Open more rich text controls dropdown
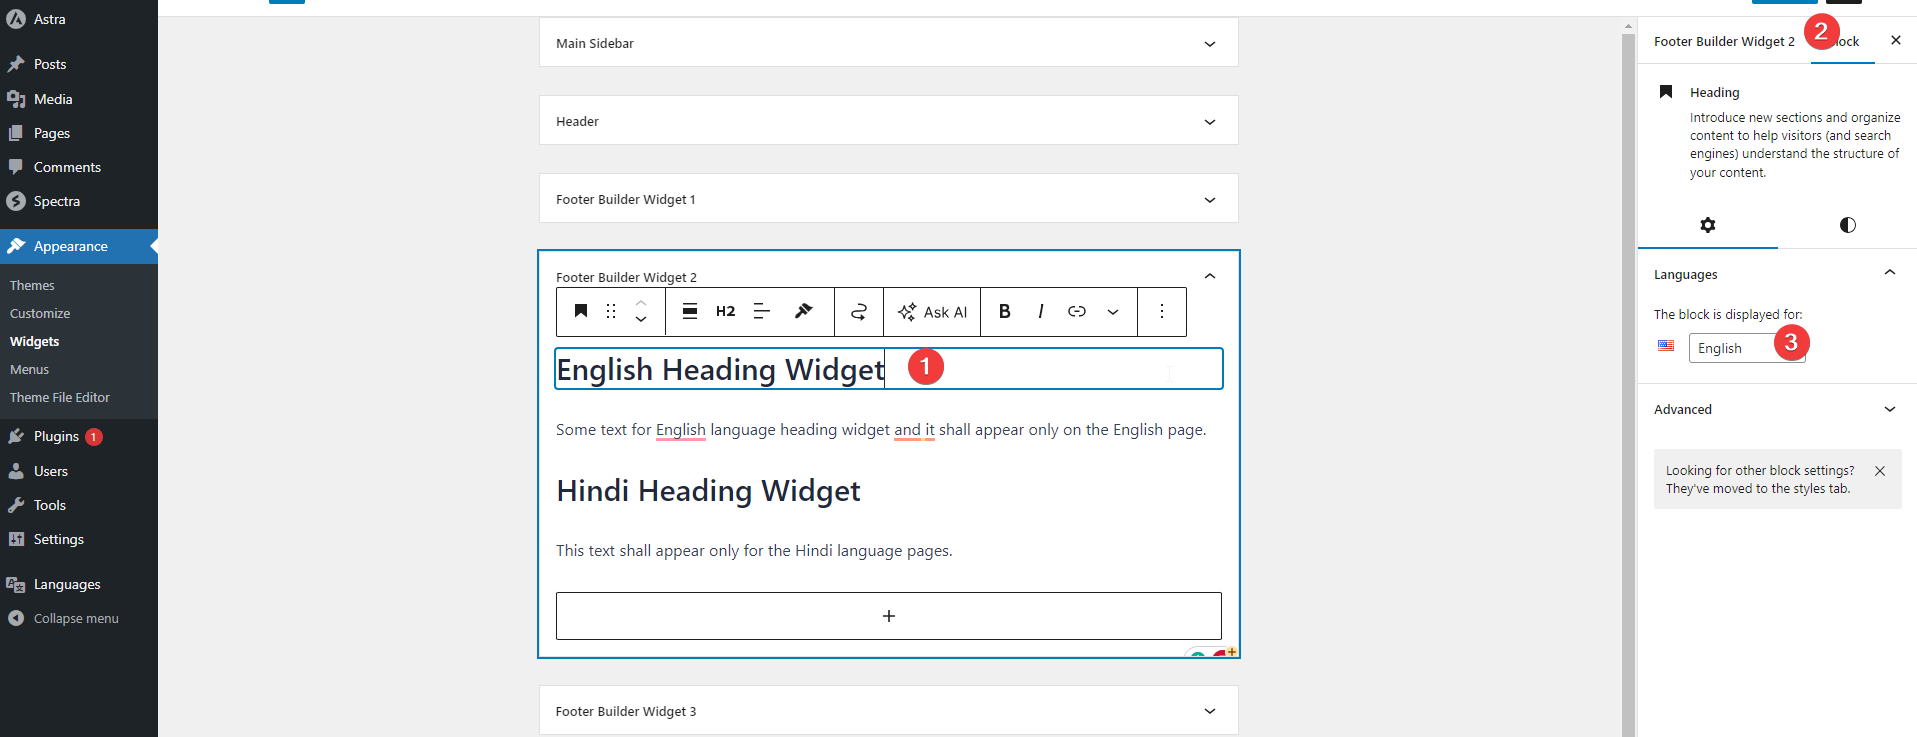Image resolution: width=1917 pixels, height=737 pixels. [x=1113, y=311]
